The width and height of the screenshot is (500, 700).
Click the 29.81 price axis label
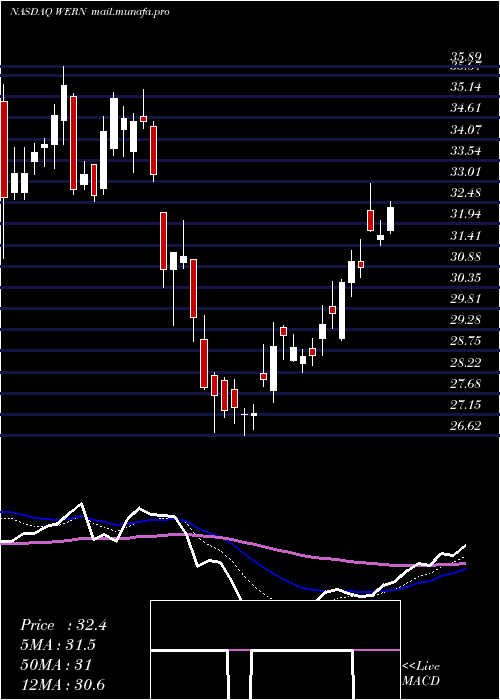click(466, 299)
